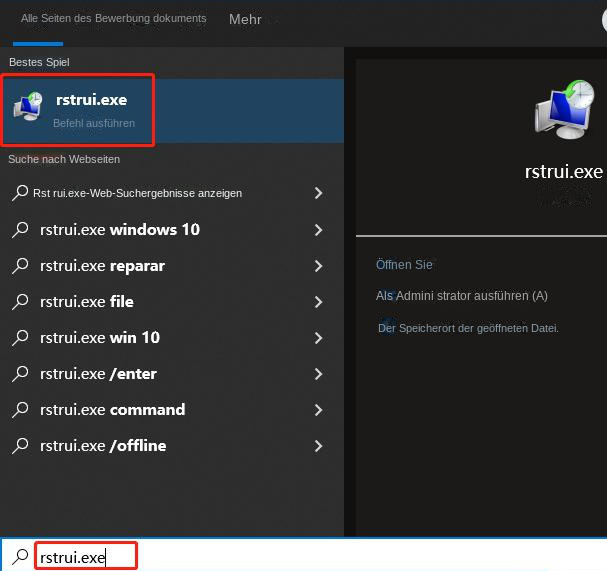This screenshot has width=607, height=571.
Task: Expand the chevron for Web-Suchergebnisse anzeigen
Action: pos(318,193)
